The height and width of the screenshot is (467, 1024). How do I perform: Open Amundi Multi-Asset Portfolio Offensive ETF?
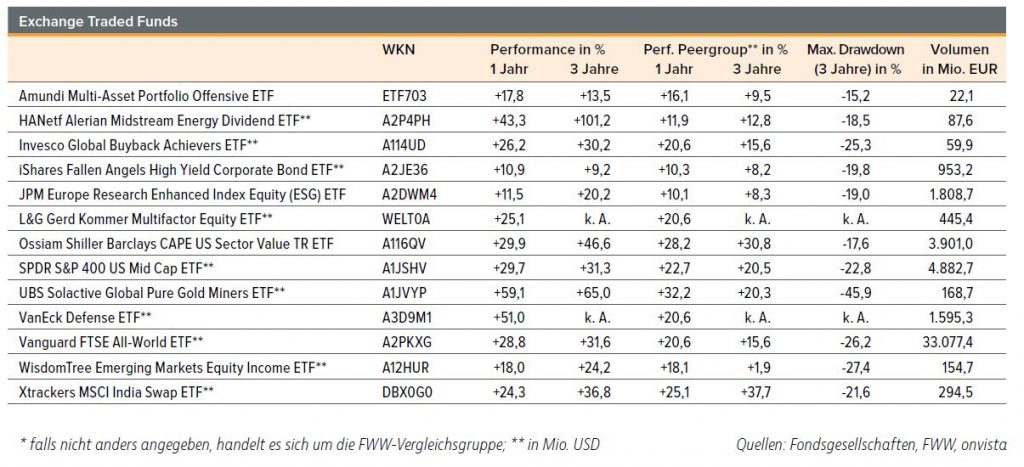[x=146, y=96]
